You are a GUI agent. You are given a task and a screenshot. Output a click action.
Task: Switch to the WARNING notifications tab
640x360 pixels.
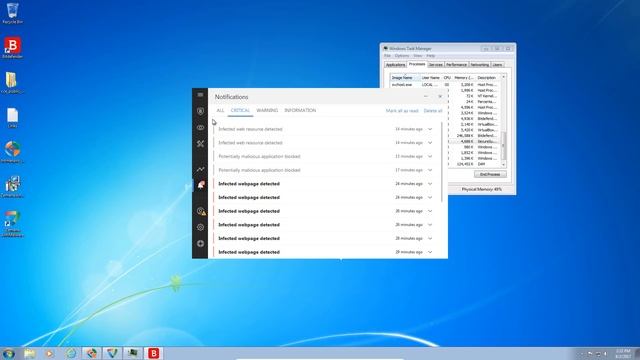click(267, 110)
